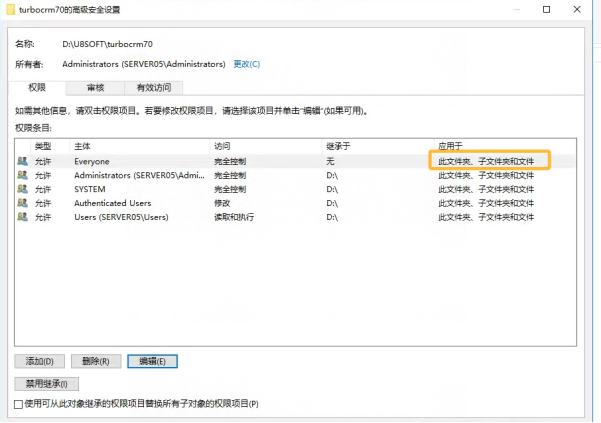Viewport: 601px width, 423px height.
Task: Maximize the advanced security settings window
Action: 547,10
